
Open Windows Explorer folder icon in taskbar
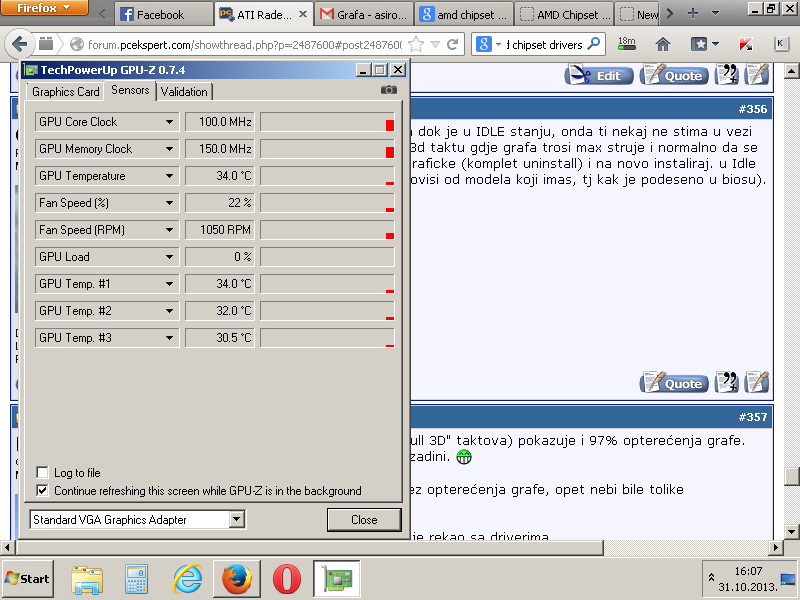pyautogui.click(x=87, y=578)
